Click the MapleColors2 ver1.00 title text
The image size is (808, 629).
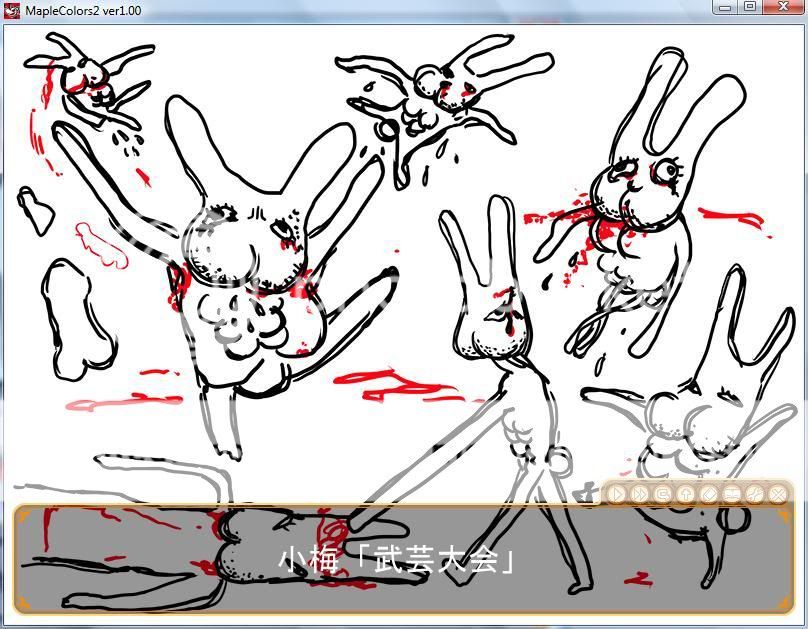coord(83,10)
